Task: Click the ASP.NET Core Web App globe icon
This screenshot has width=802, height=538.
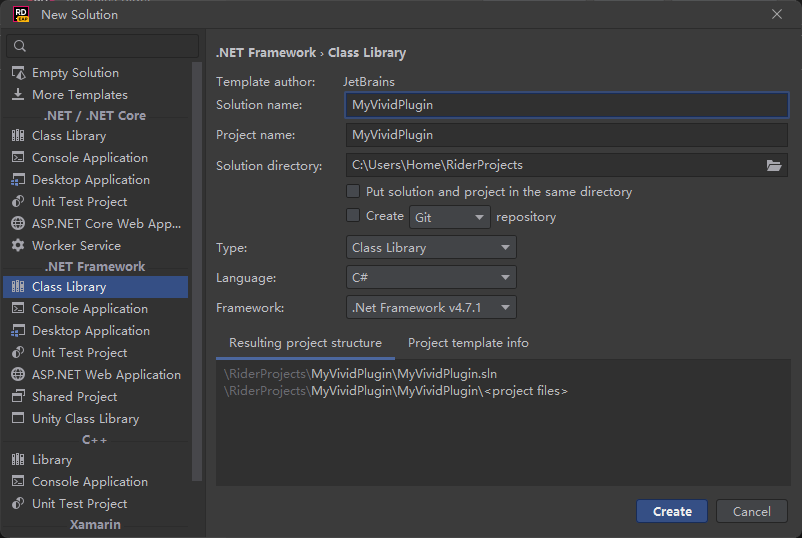Action: (18, 223)
